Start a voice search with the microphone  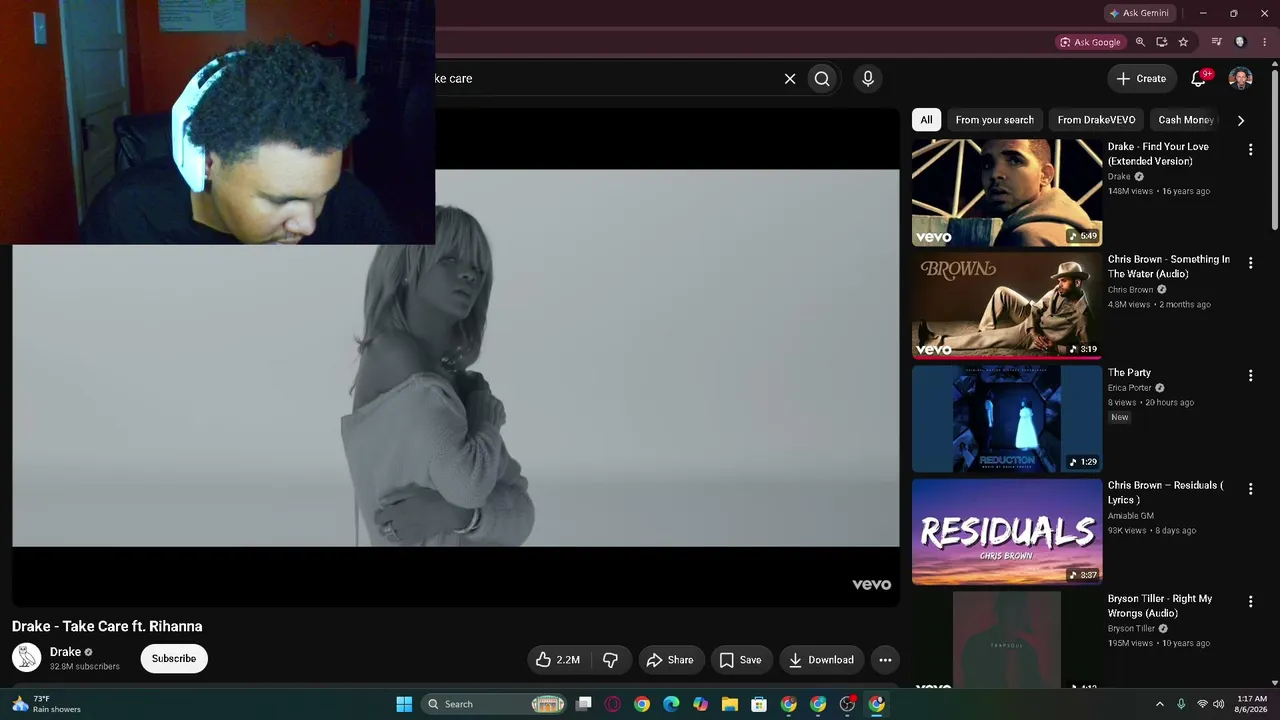coord(868,78)
